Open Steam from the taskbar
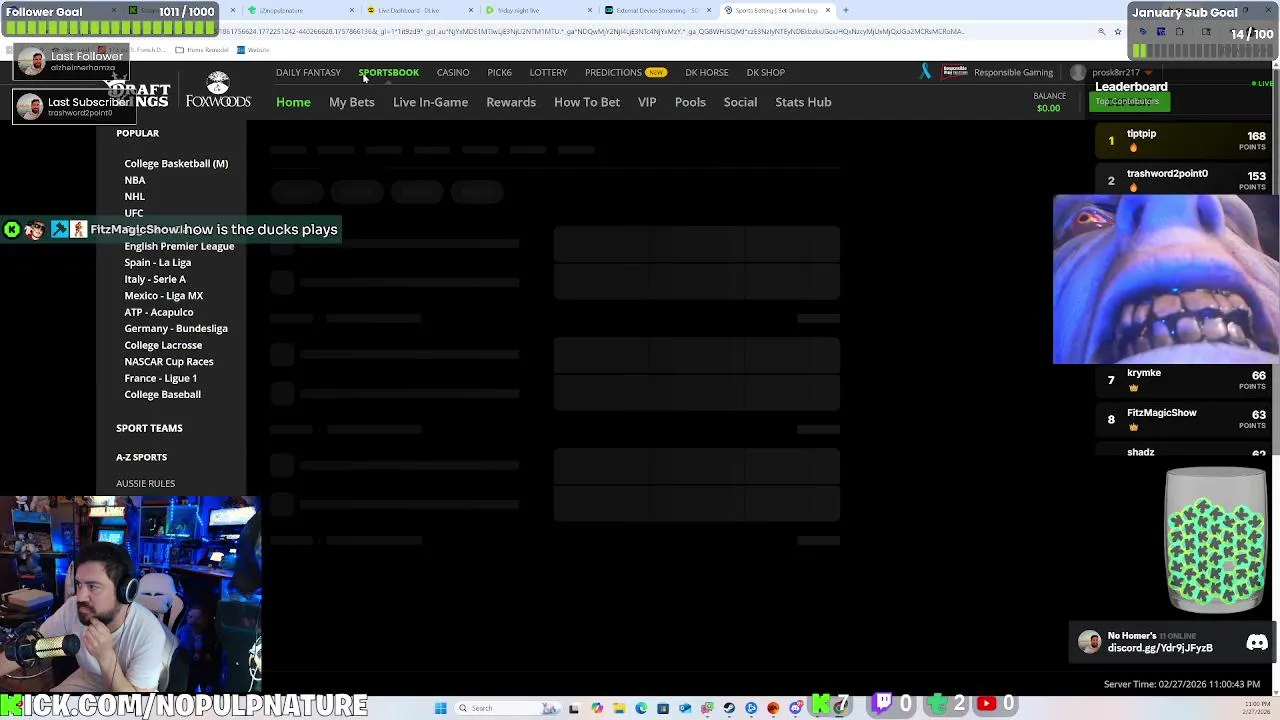 (x=729, y=708)
